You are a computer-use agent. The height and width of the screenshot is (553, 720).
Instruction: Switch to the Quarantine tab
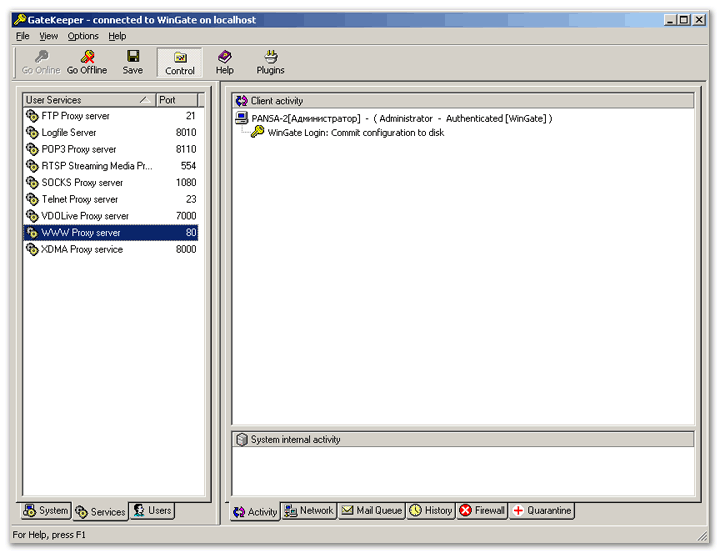(542, 511)
